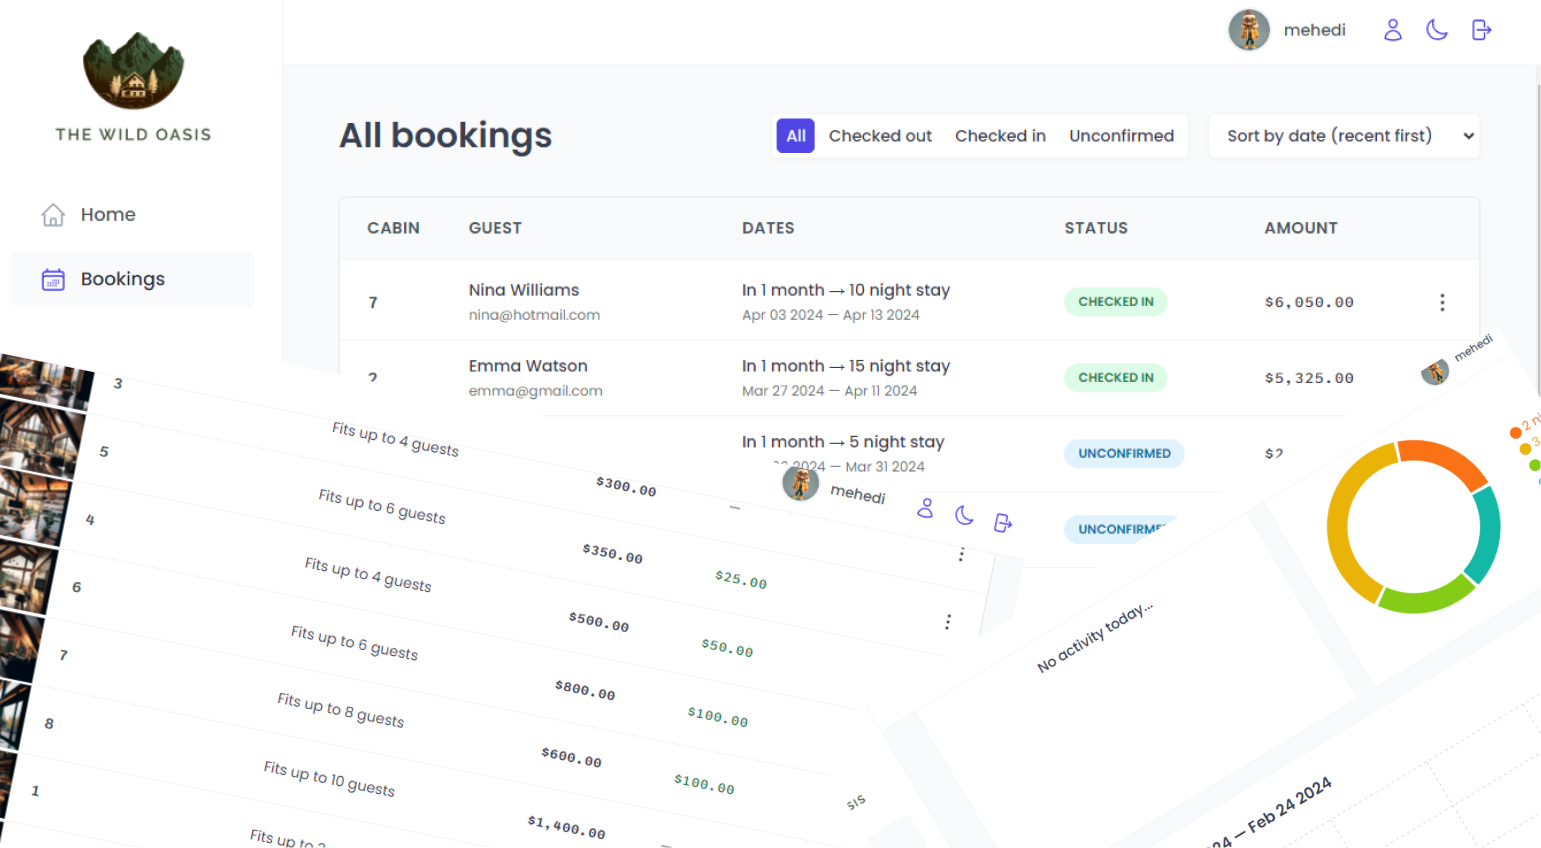Click the Bookings calendar icon in sidebar

pos(53,280)
